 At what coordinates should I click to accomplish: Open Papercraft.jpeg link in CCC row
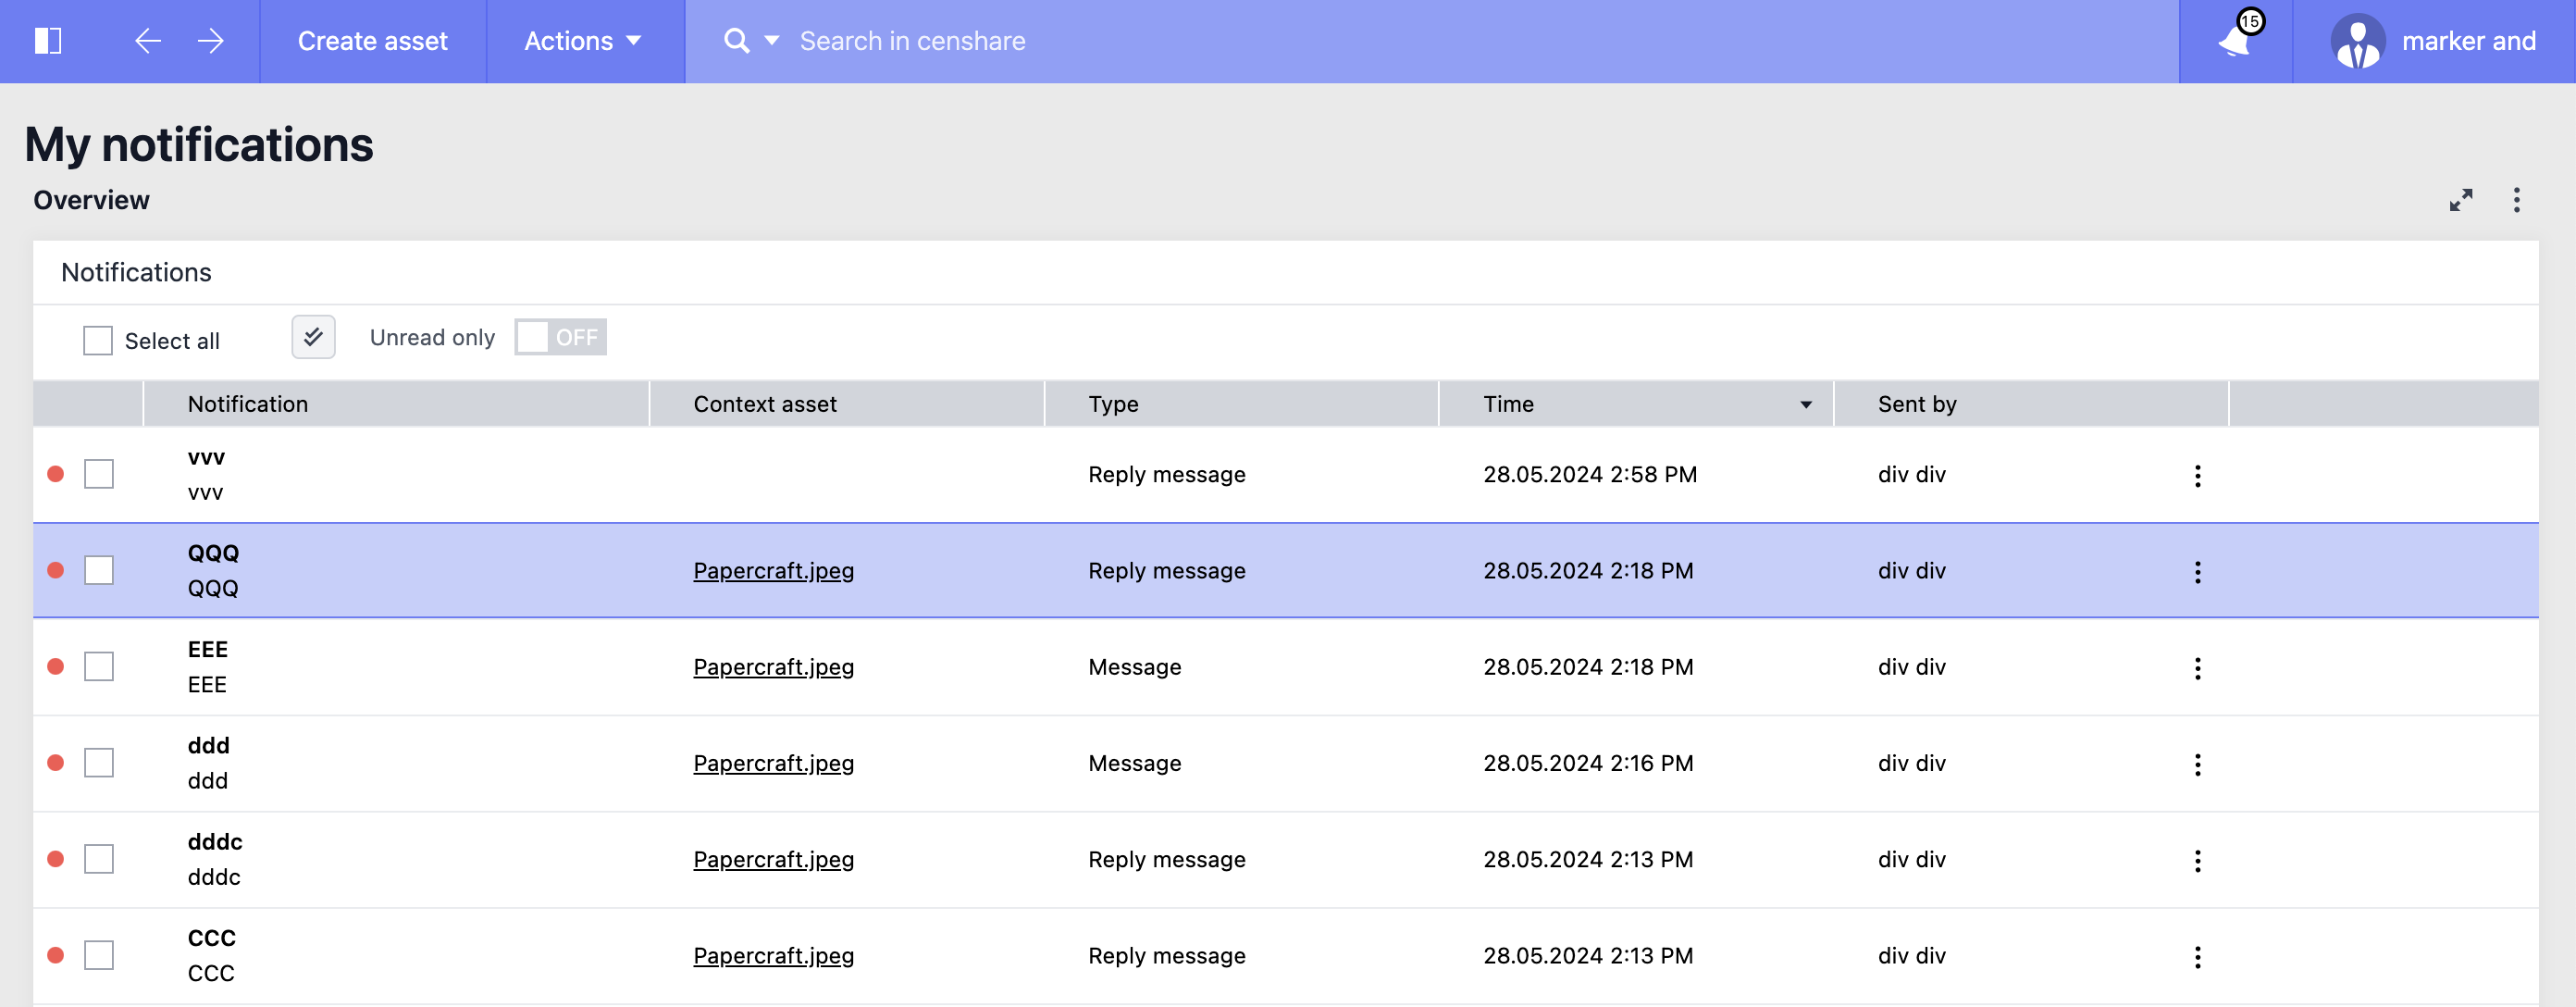tap(773, 956)
